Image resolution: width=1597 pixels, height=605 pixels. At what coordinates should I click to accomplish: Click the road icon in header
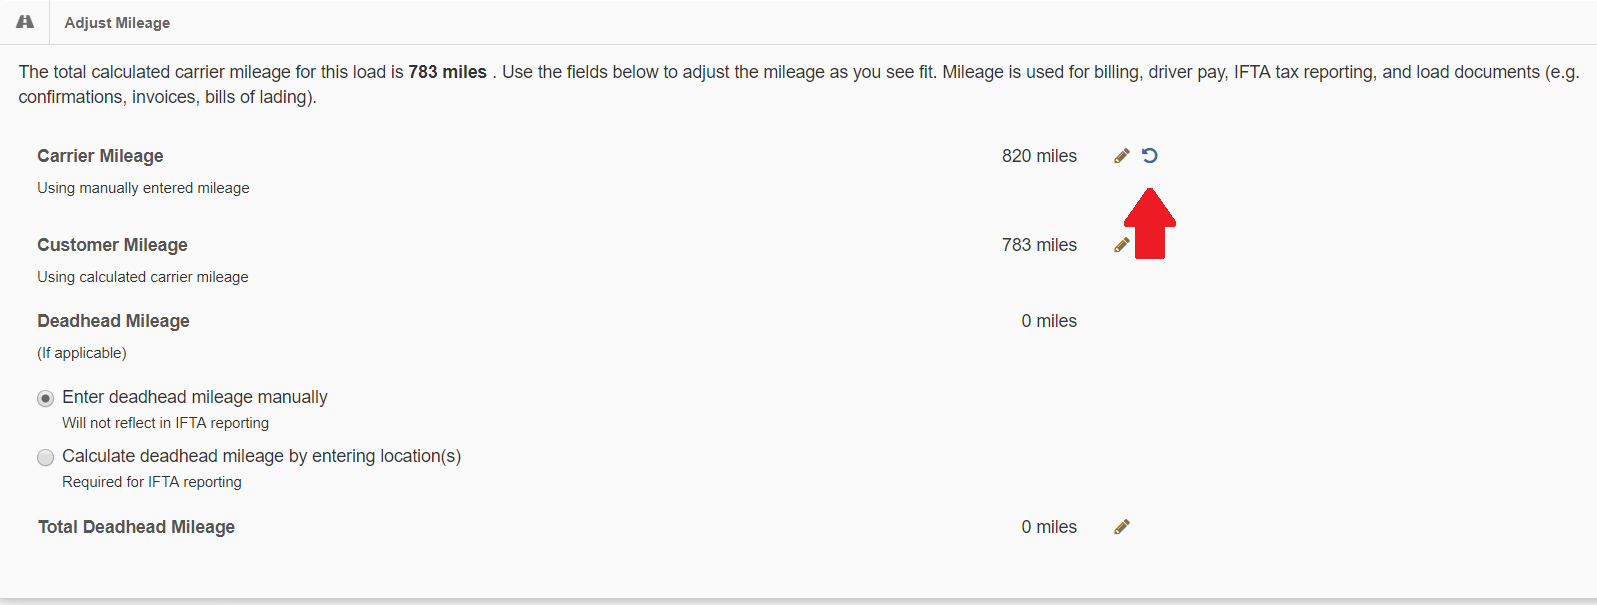click(x=25, y=22)
